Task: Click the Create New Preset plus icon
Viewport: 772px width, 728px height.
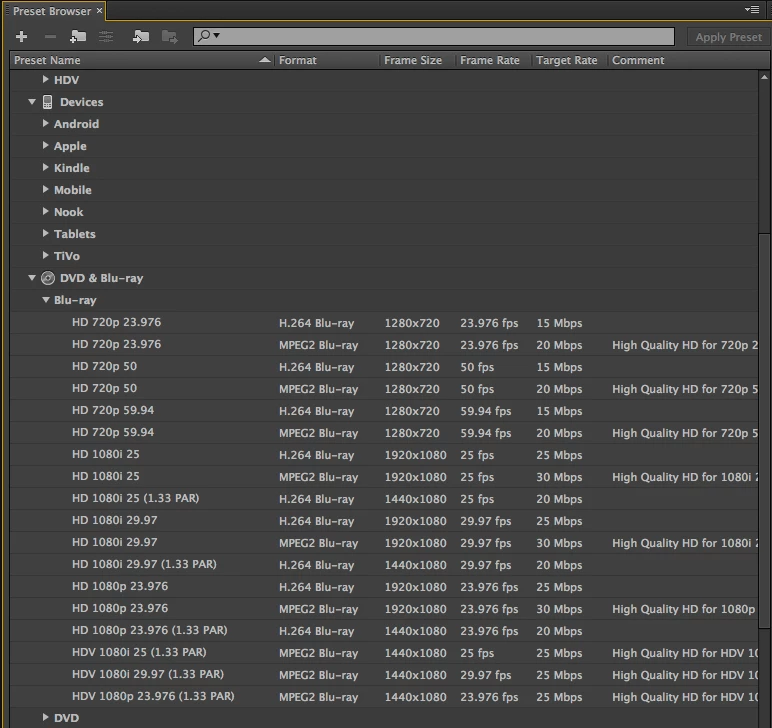Action: 21,36
